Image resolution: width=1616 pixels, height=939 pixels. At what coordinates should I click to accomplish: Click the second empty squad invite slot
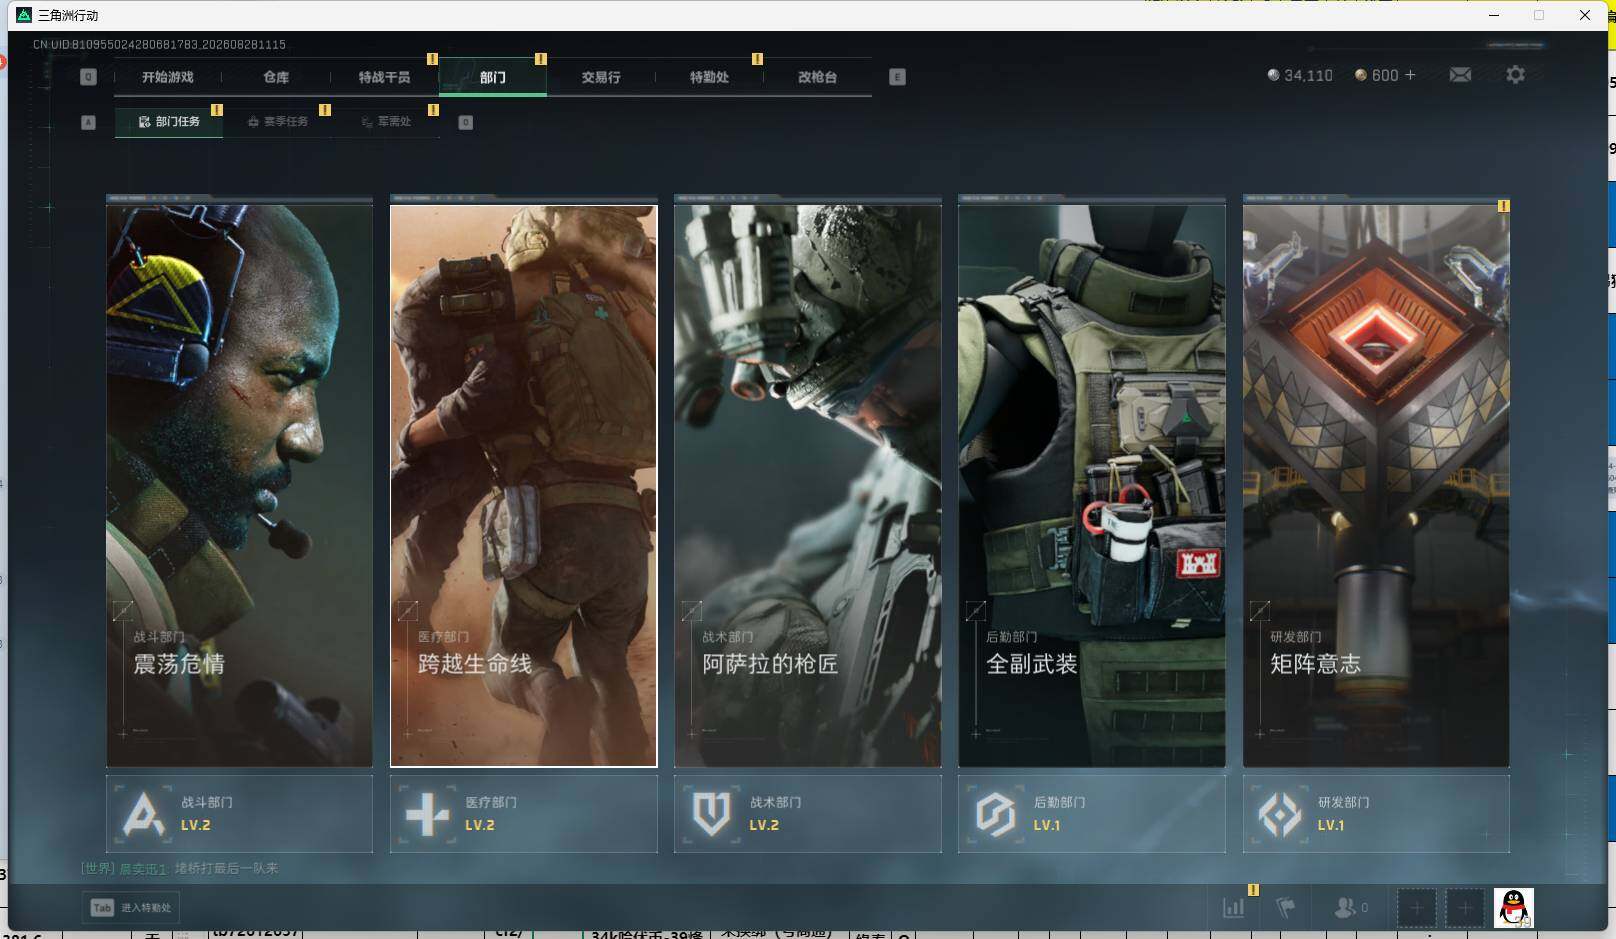pos(1464,908)
